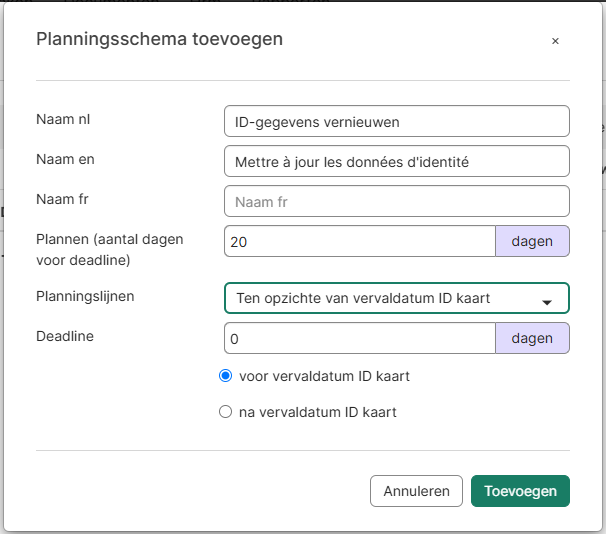The width and height of the screenshot is (606, 534).
Task: Click the 'Naam en' label
Action: [x=65, y=159]
